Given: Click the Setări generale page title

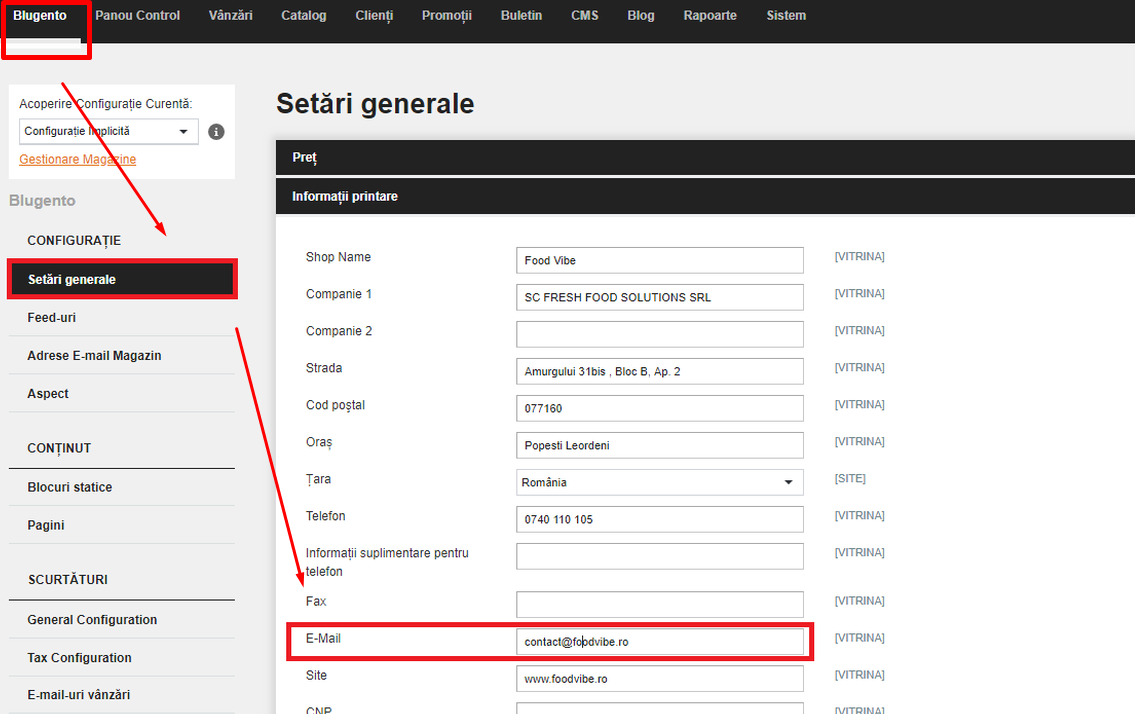Looking at the screenshot, I should click(375, 104).
